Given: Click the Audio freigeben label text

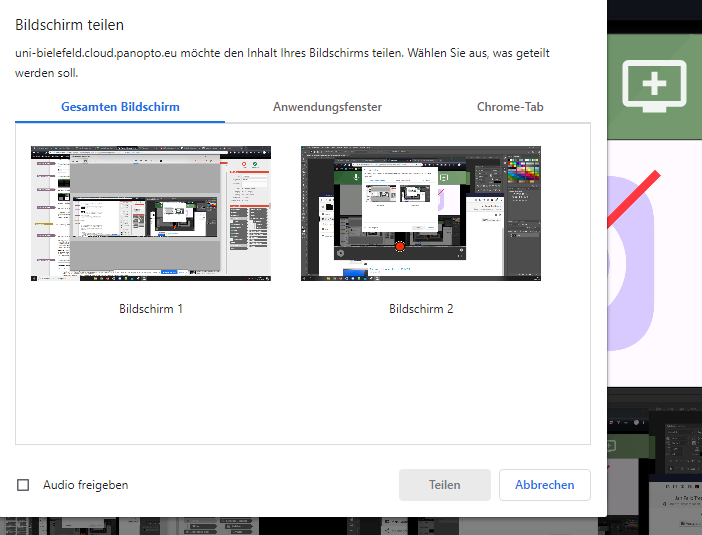Looking at the screenshot, I should [86, 485].
